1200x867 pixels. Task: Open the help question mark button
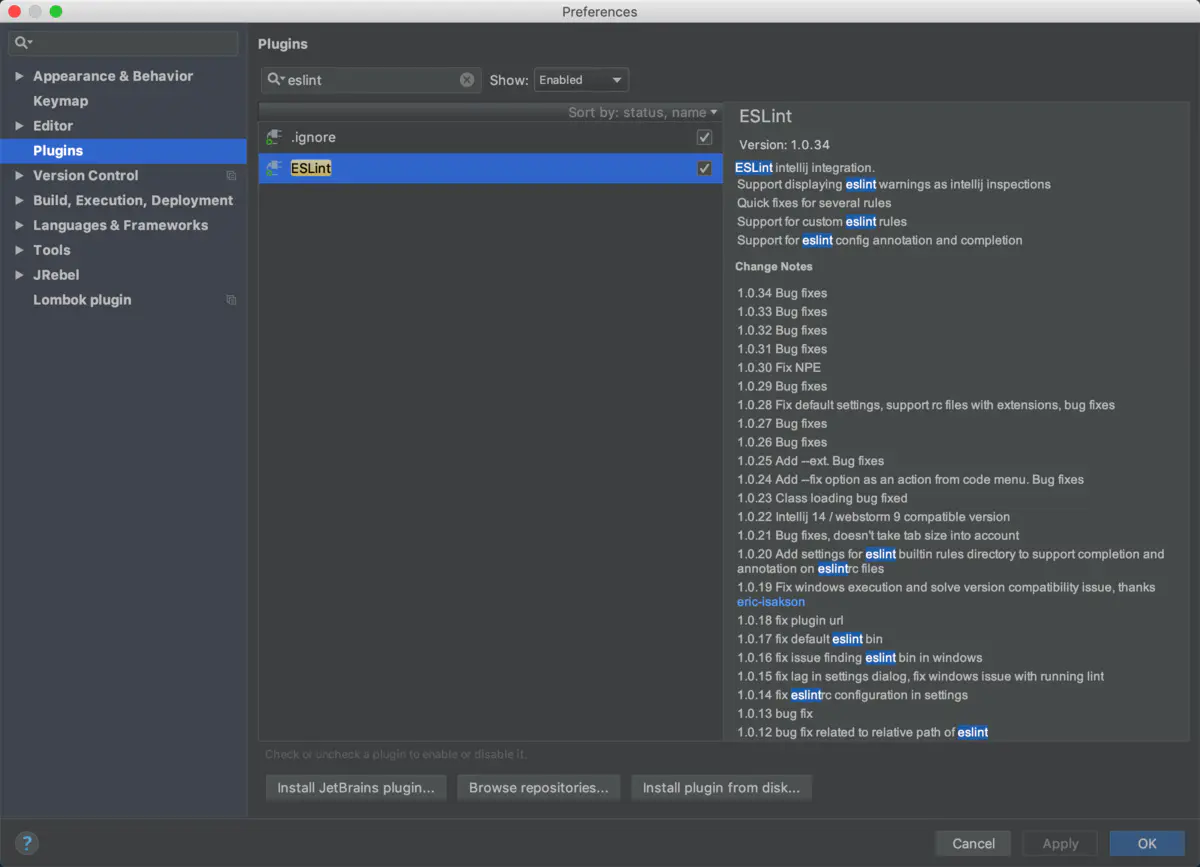pyautogui.click(x=27, y=843)
